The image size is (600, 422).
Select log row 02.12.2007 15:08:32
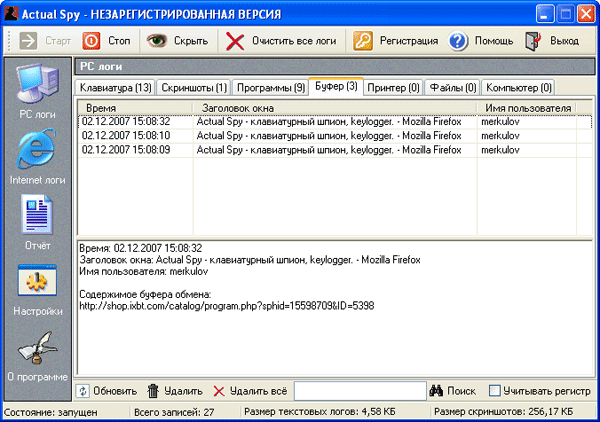tap(335, 122)
